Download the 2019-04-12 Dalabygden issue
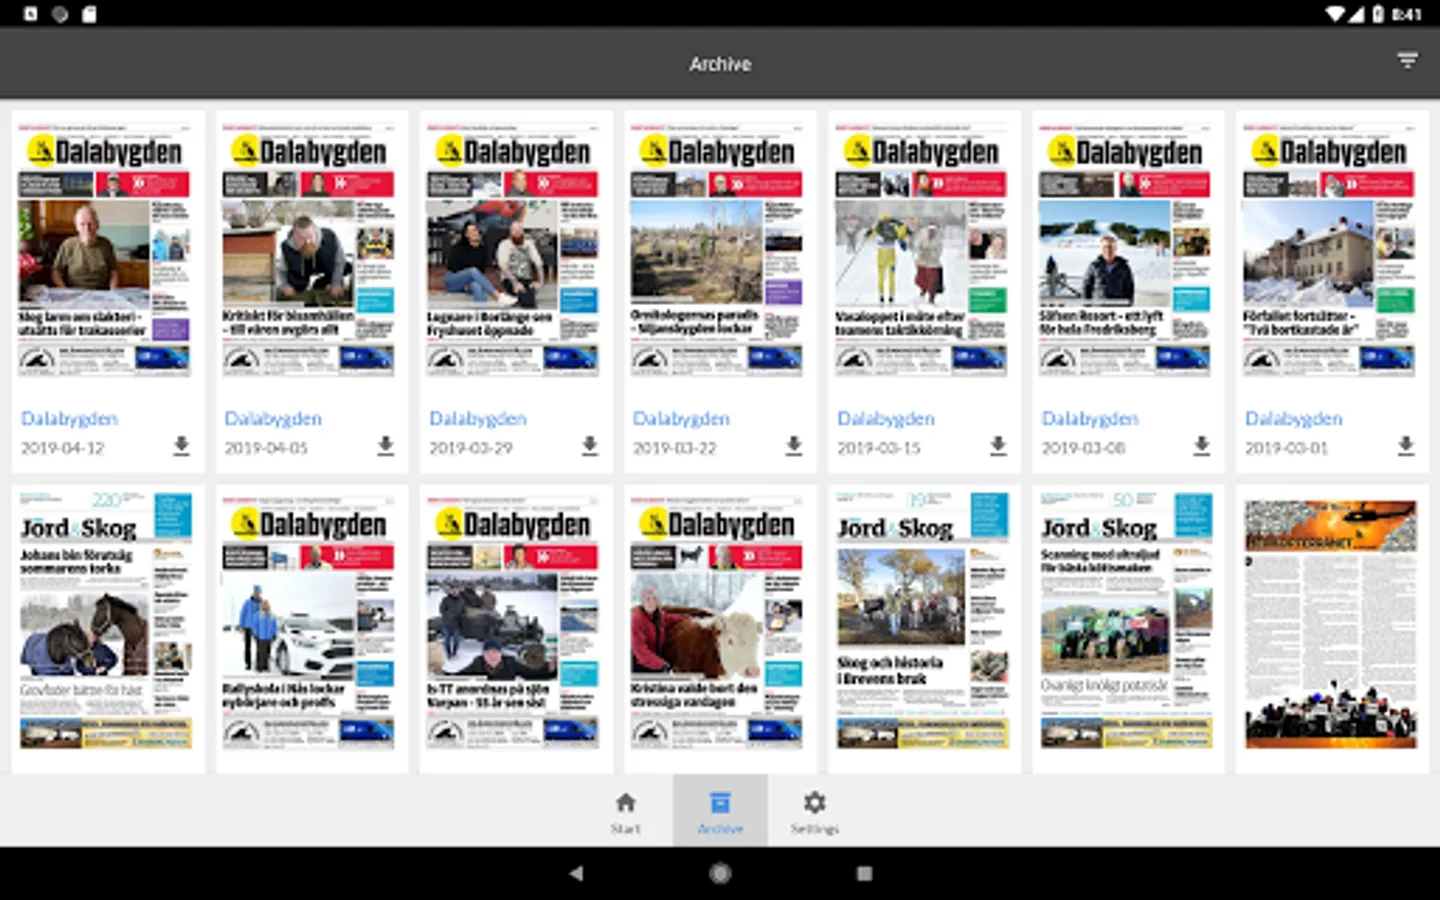The width and height of the screenshot is (1440, 900). point(181,446)
